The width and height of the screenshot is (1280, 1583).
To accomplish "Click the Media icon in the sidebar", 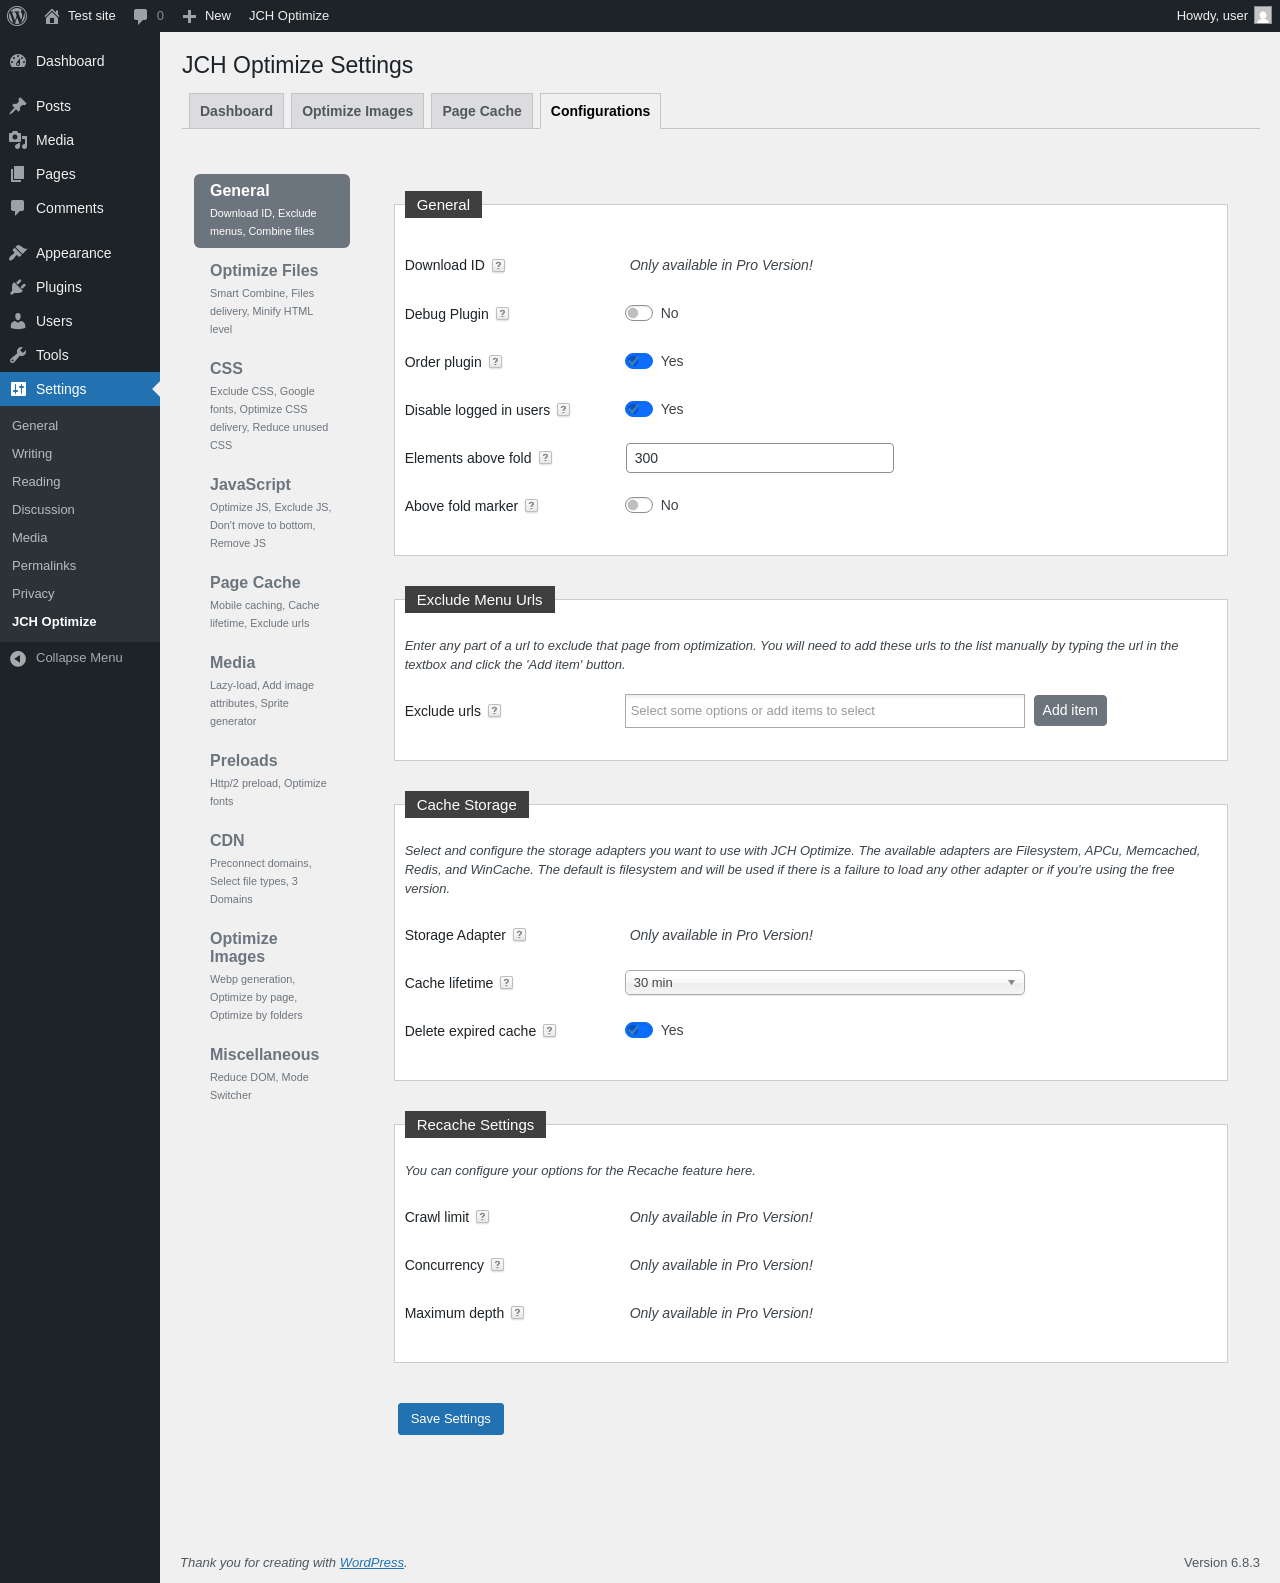I will (18, 140).
